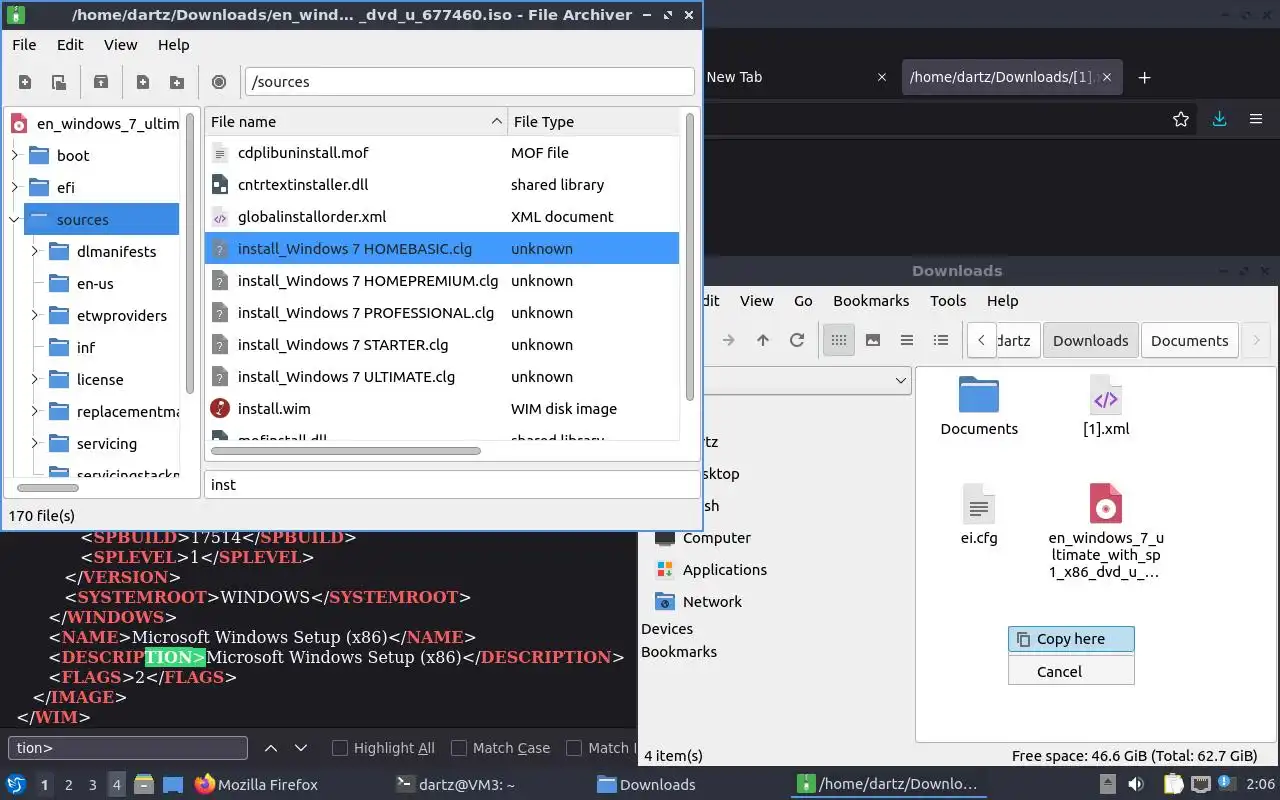Switch Downloads window to detailed list view
The height and width of the screenshot is (800, 1280).
coord(941,340)
